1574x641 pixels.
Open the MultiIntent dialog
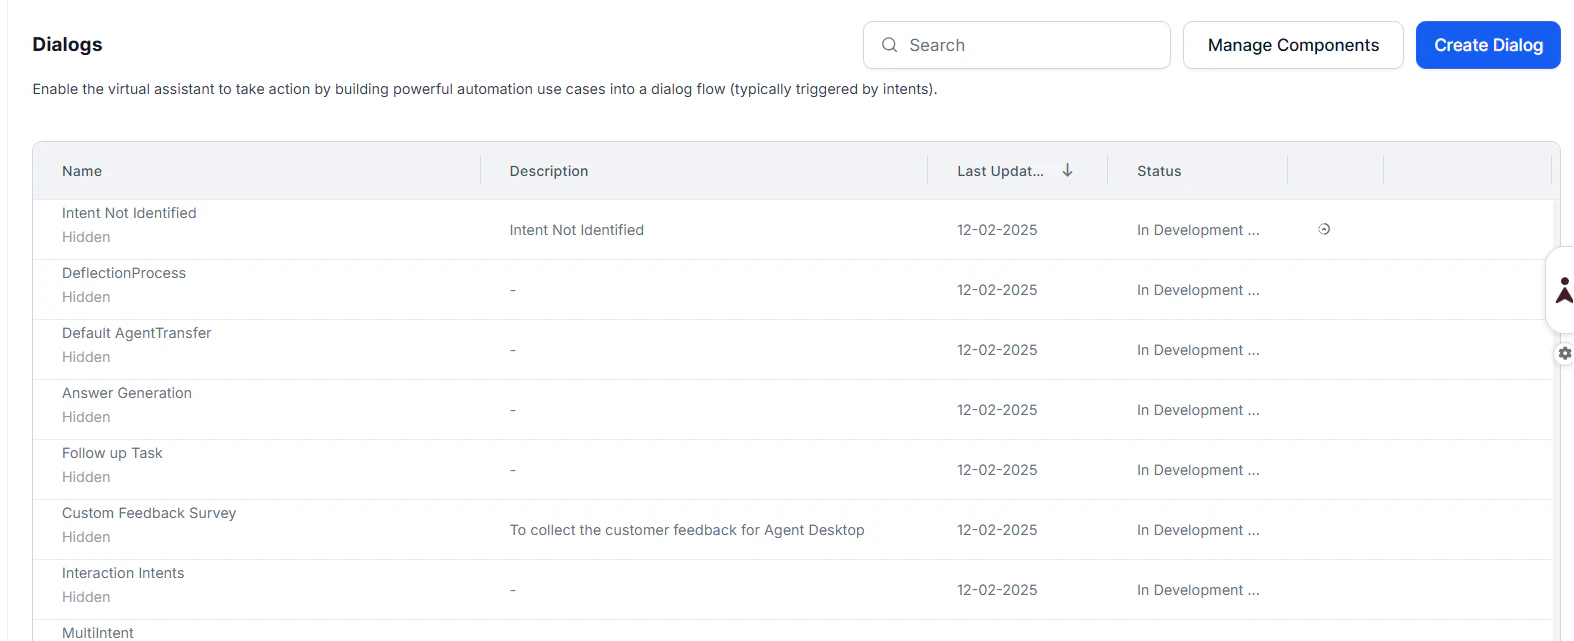pyautogui.click(x=98, y=632)
